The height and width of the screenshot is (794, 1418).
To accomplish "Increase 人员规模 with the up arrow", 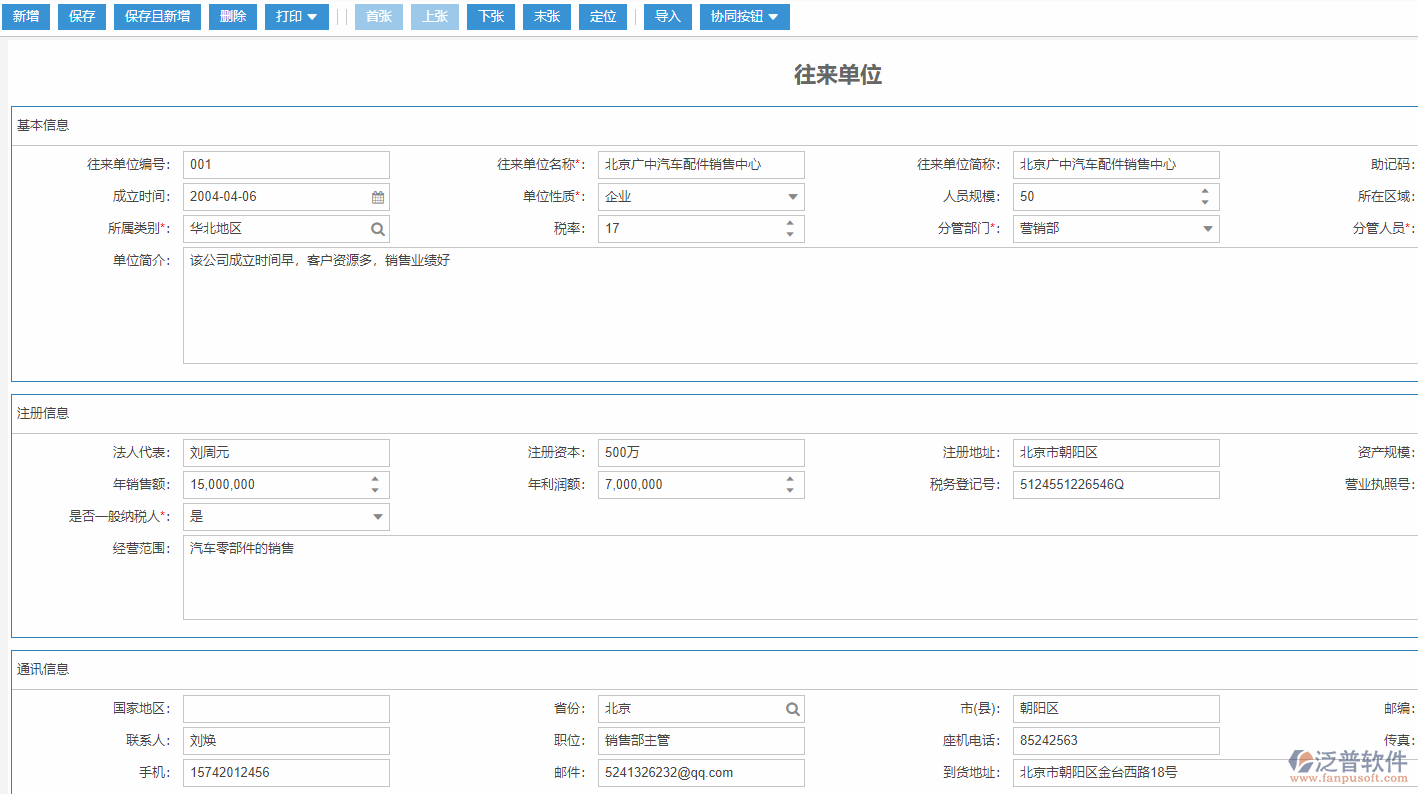I will click(x=1205, y=191).
